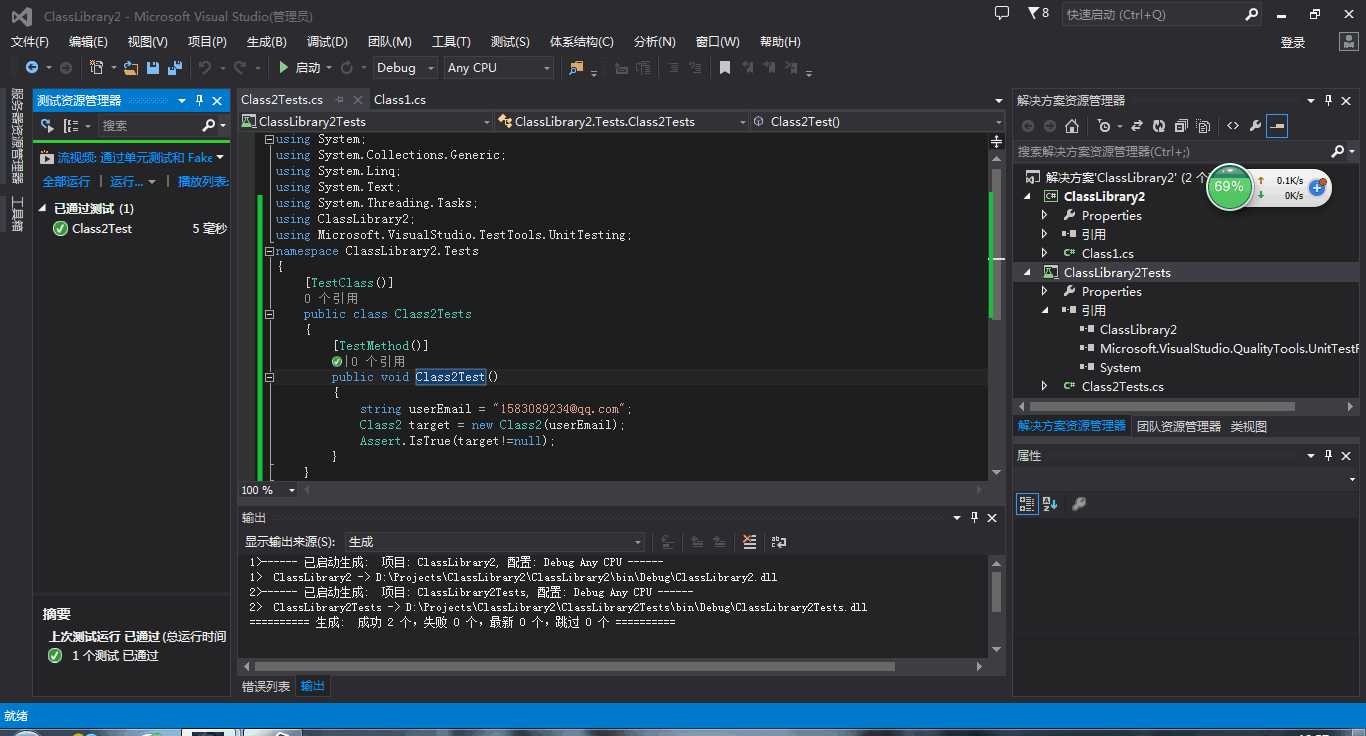1366x736 pixels.
Task: Click the pending changes filter clock icon
Action: pyautogui.click(x=1103, y=126)
